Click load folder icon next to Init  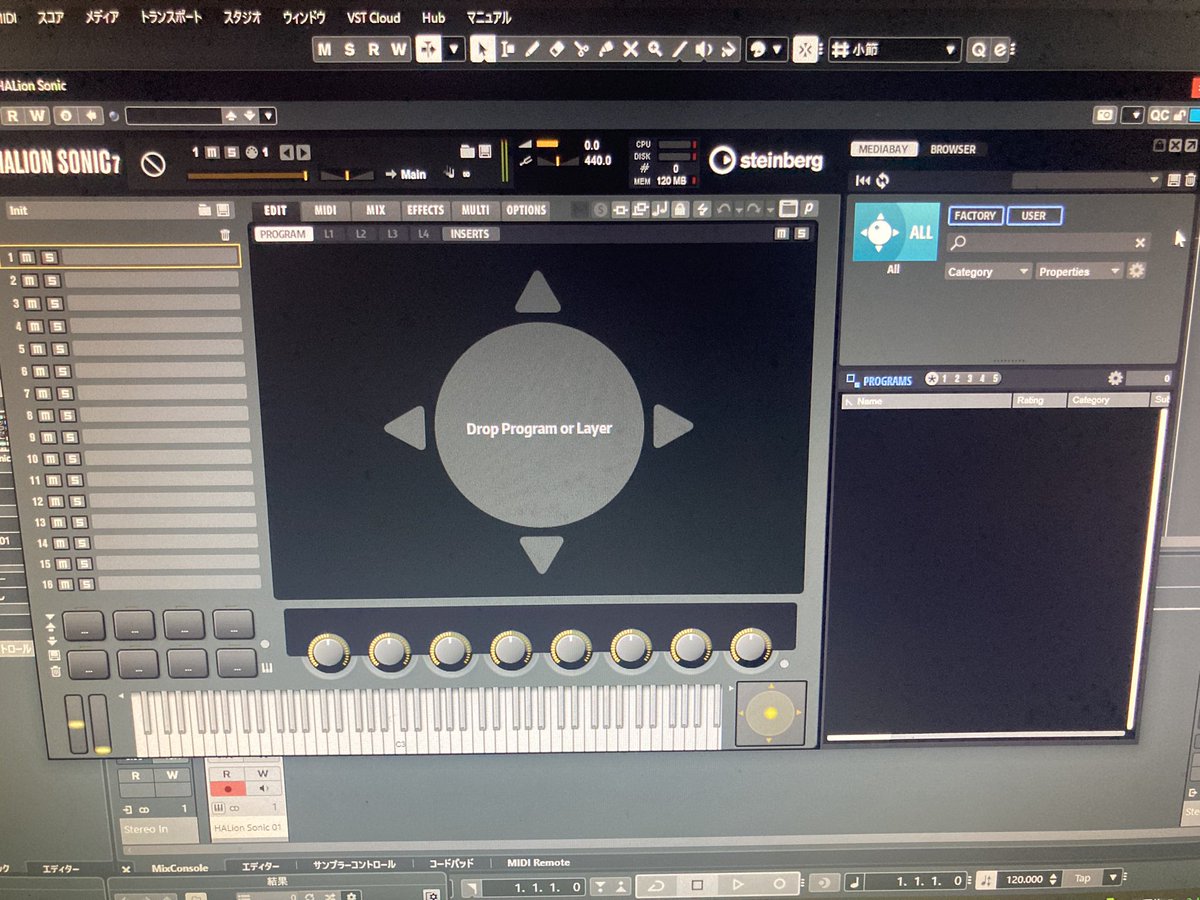205,210
